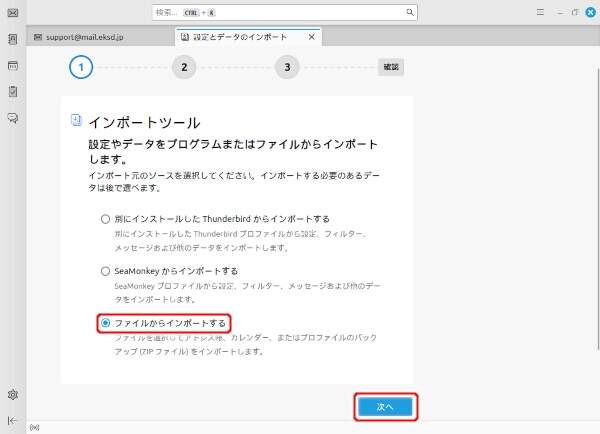Open the Calendar sidebar icon
Viewport: 600px width, 434px height.
(x=13, y=65)
